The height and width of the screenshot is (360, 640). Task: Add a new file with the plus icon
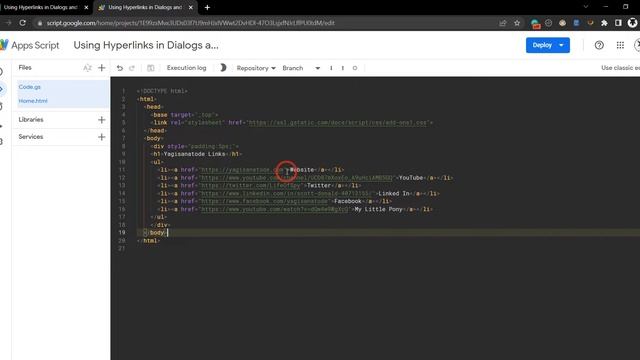click(x=102, y=68)
